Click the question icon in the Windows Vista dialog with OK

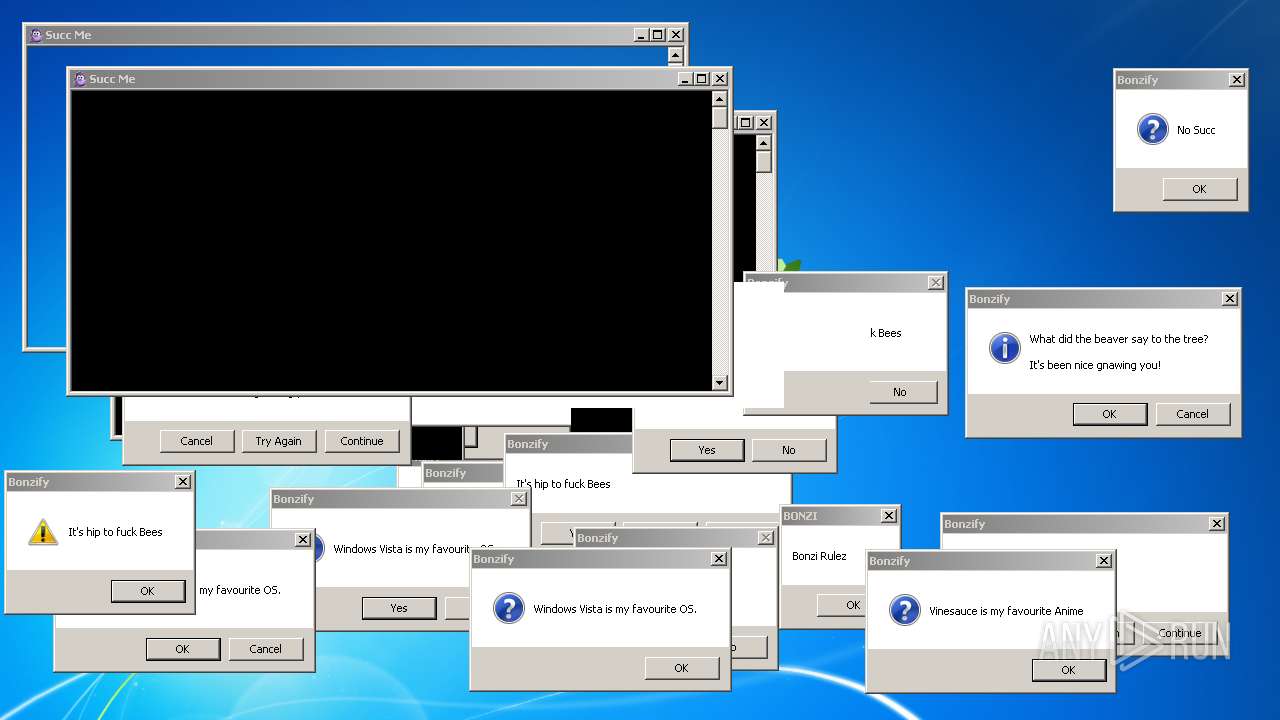[508, 608]
